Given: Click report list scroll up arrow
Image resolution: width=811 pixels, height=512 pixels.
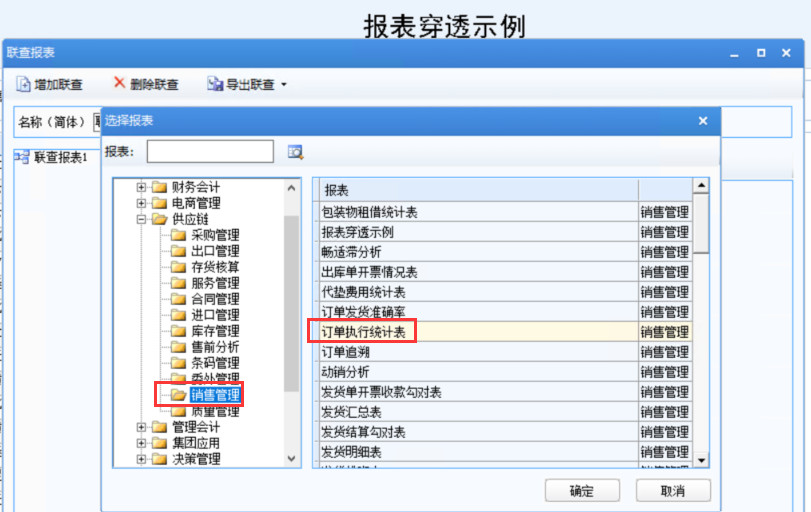Looking at the screenshot, I should pos(701,185).
